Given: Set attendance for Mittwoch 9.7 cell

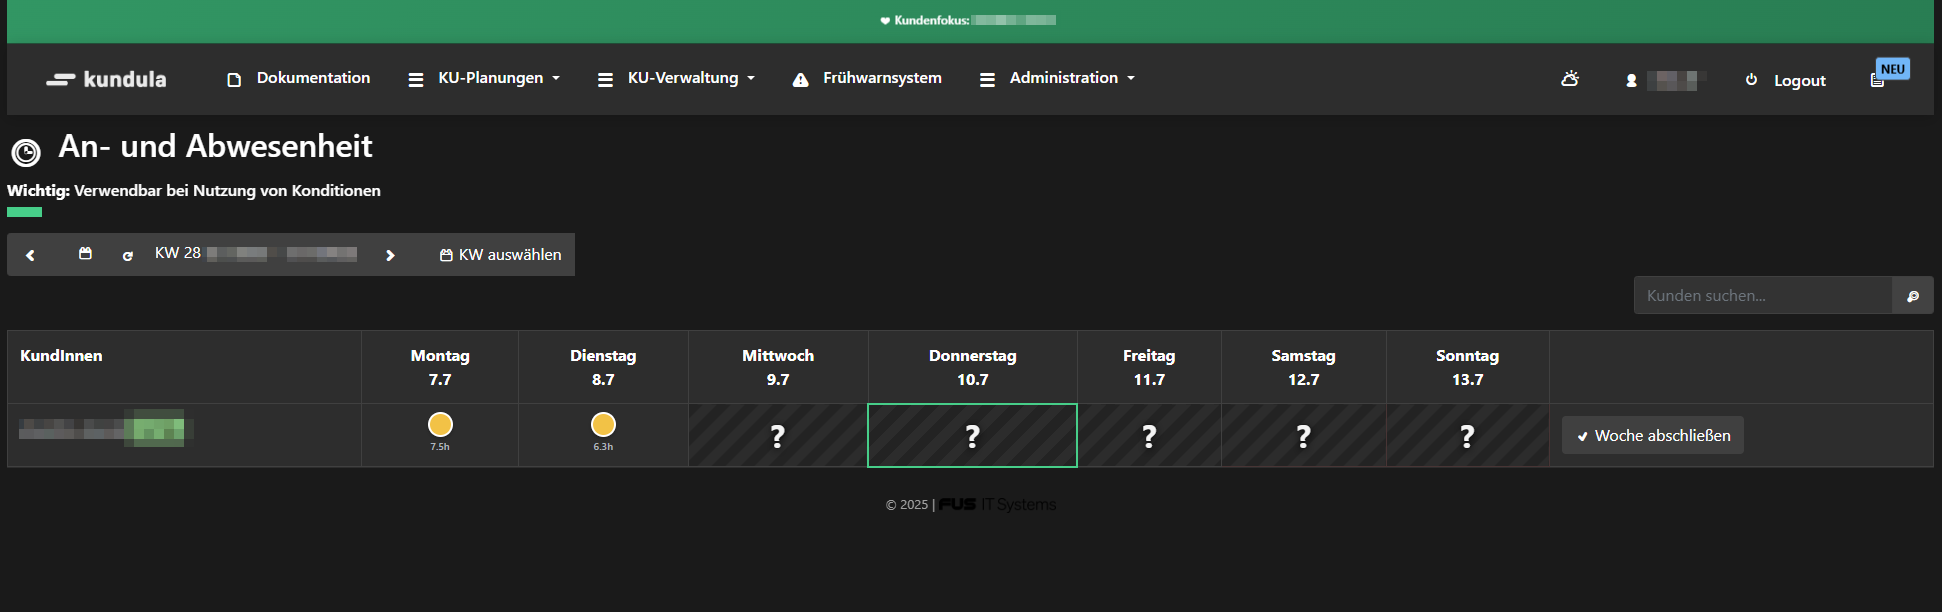Looking at the screenshot, I should (x=778, y=436).
